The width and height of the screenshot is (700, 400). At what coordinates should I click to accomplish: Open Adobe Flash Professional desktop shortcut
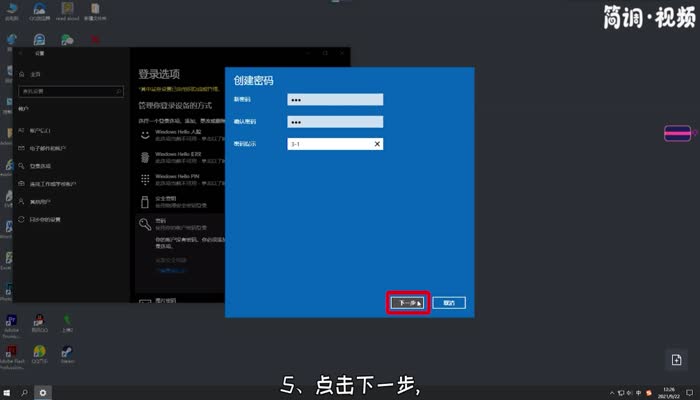[x=12, y=357]
